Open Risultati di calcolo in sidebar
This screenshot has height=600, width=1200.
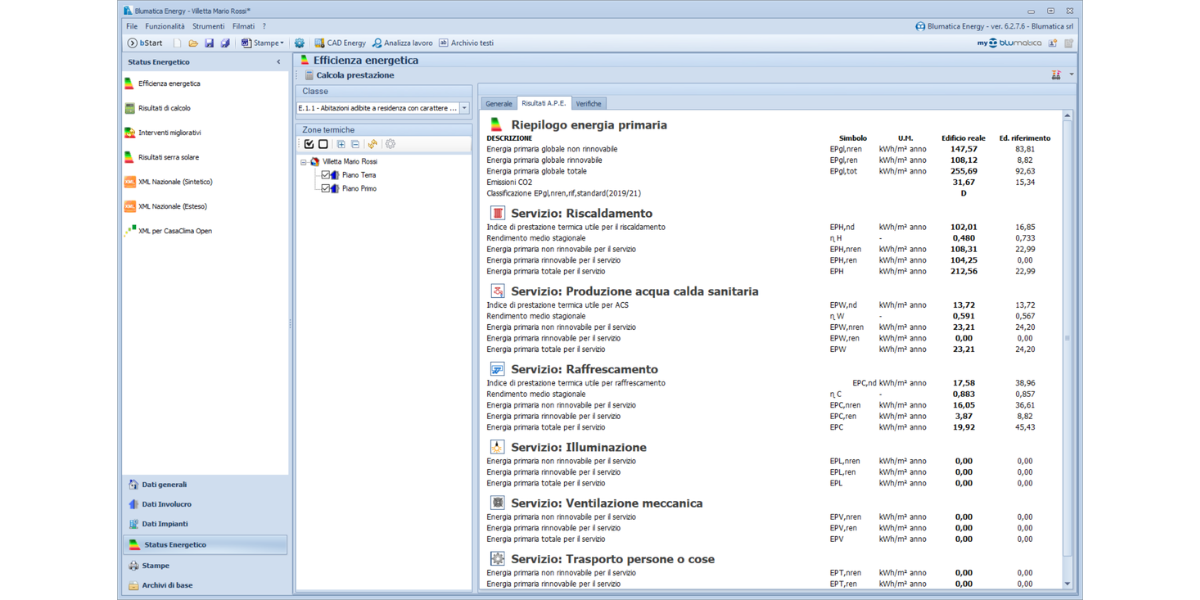(157, 108)
